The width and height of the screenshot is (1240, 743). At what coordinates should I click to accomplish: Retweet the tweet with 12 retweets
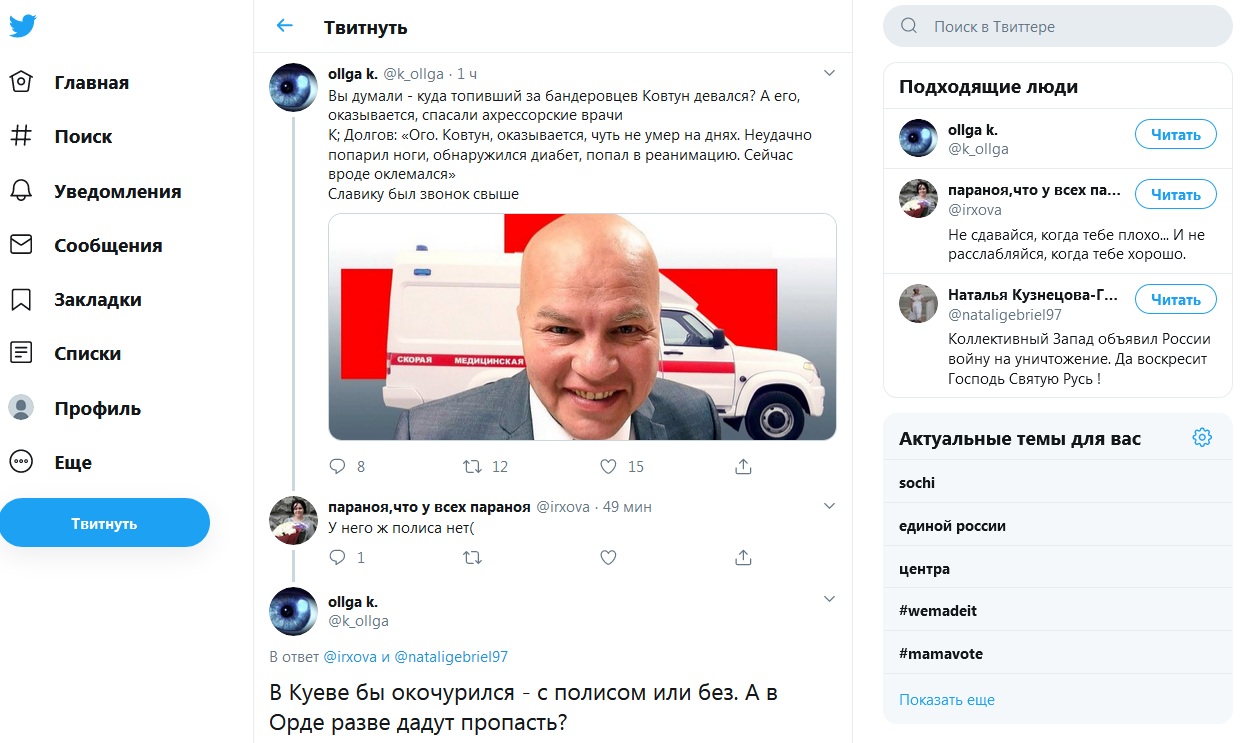pyautogui.click(x=471, y=466)
